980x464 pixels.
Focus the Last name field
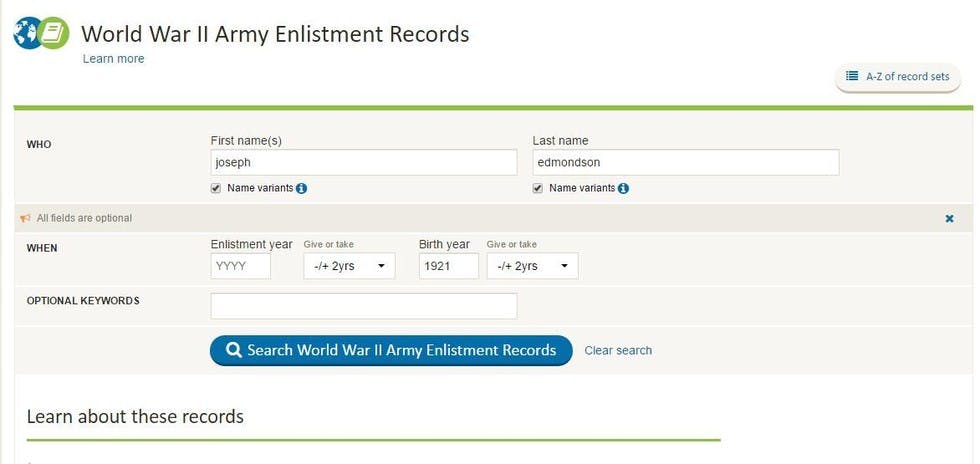[685, 162]
